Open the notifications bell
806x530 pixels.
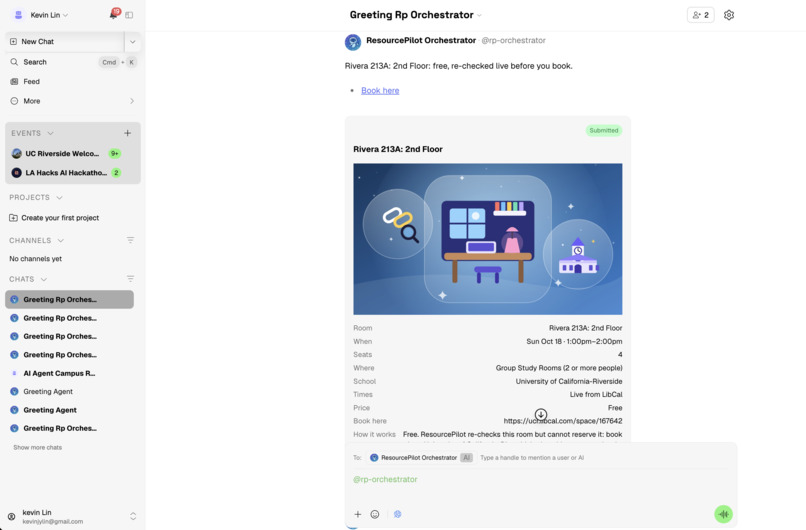pyautogui.click(x=114, y=14)
